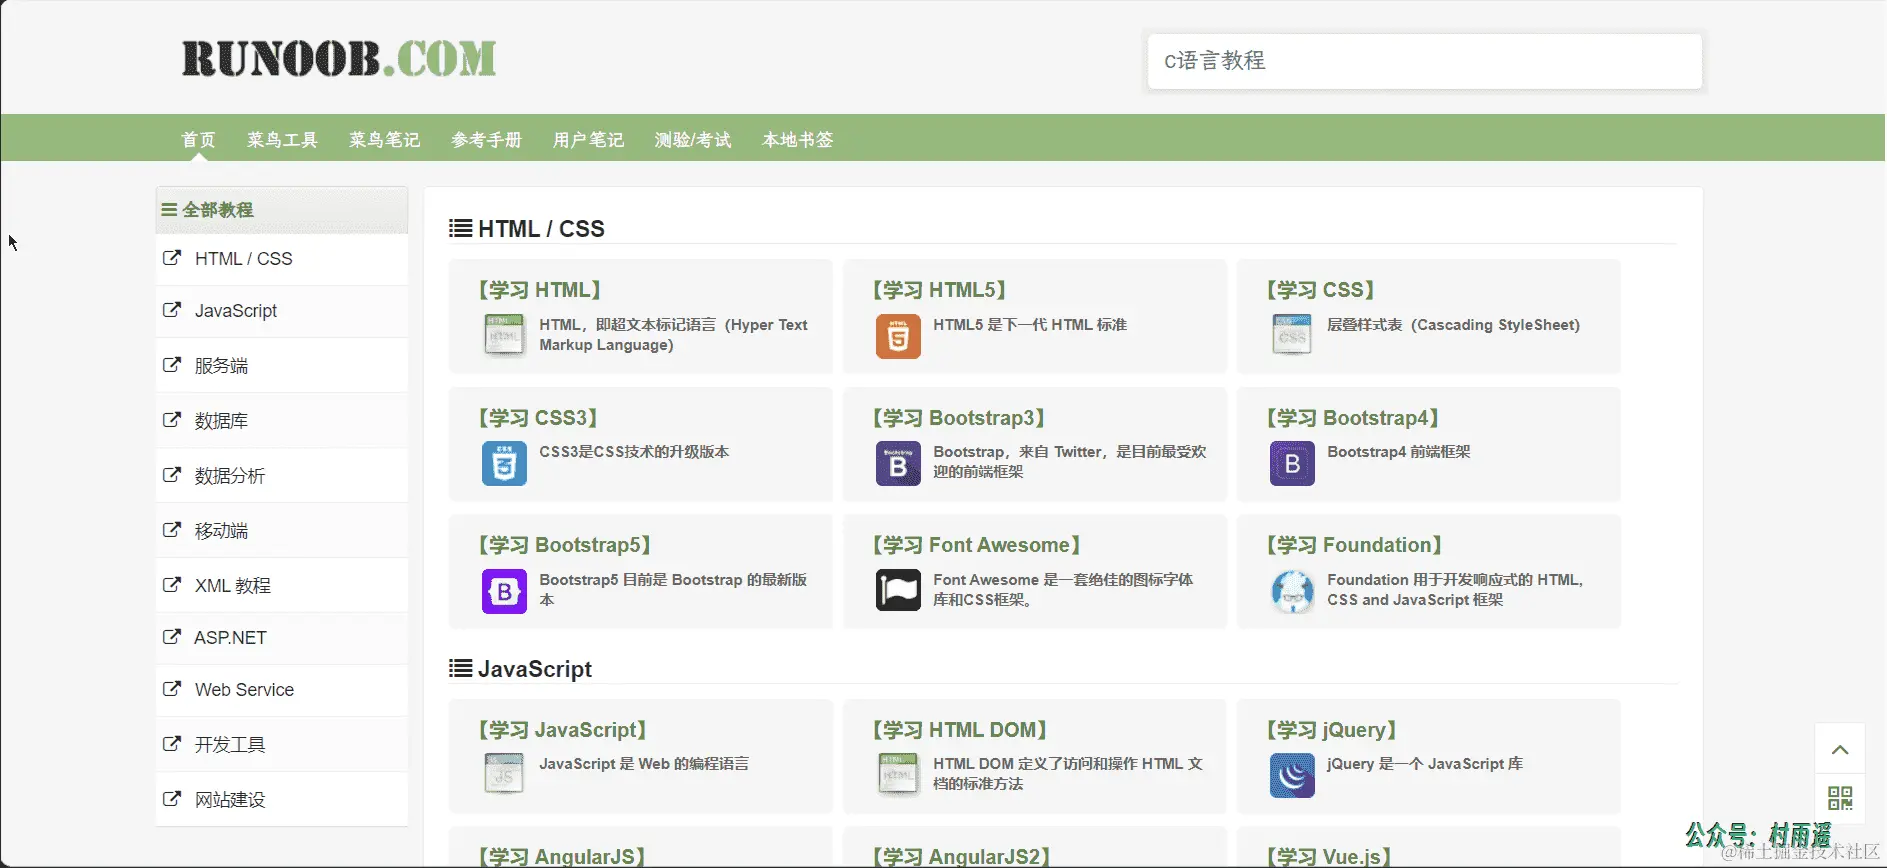The height and width of the screenshot is (868, 1887).
Task: Click external-link icon next to 服务端
Action: (172, 365)
